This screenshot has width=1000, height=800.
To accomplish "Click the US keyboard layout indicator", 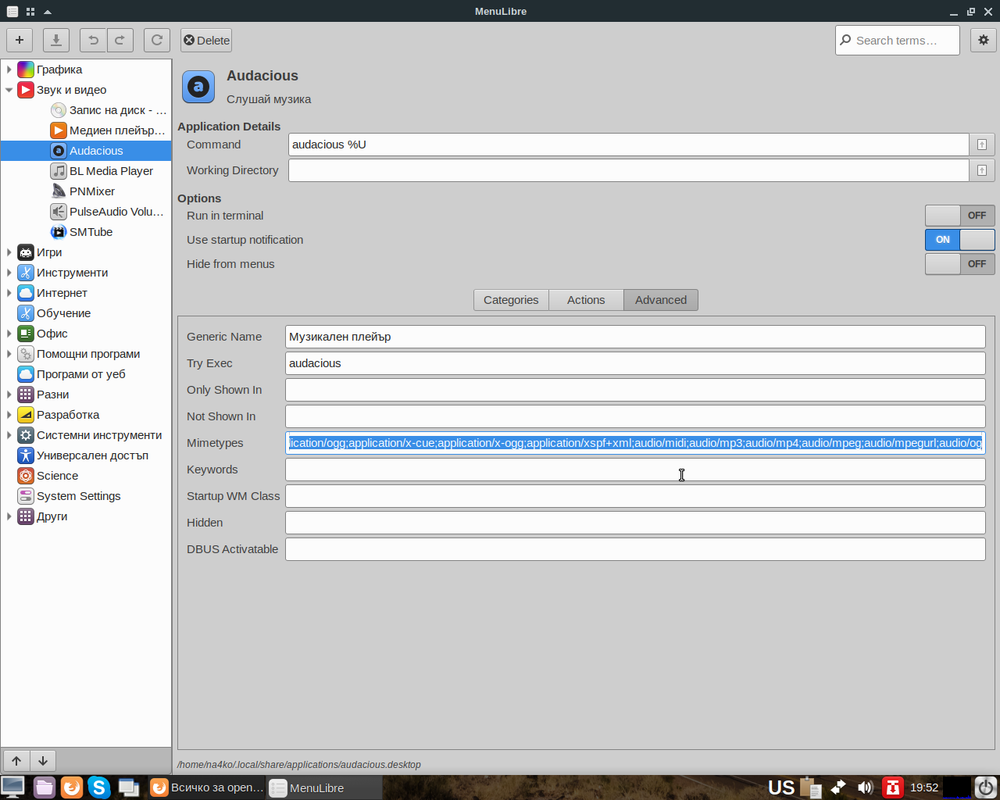I will tap(781, 788).
